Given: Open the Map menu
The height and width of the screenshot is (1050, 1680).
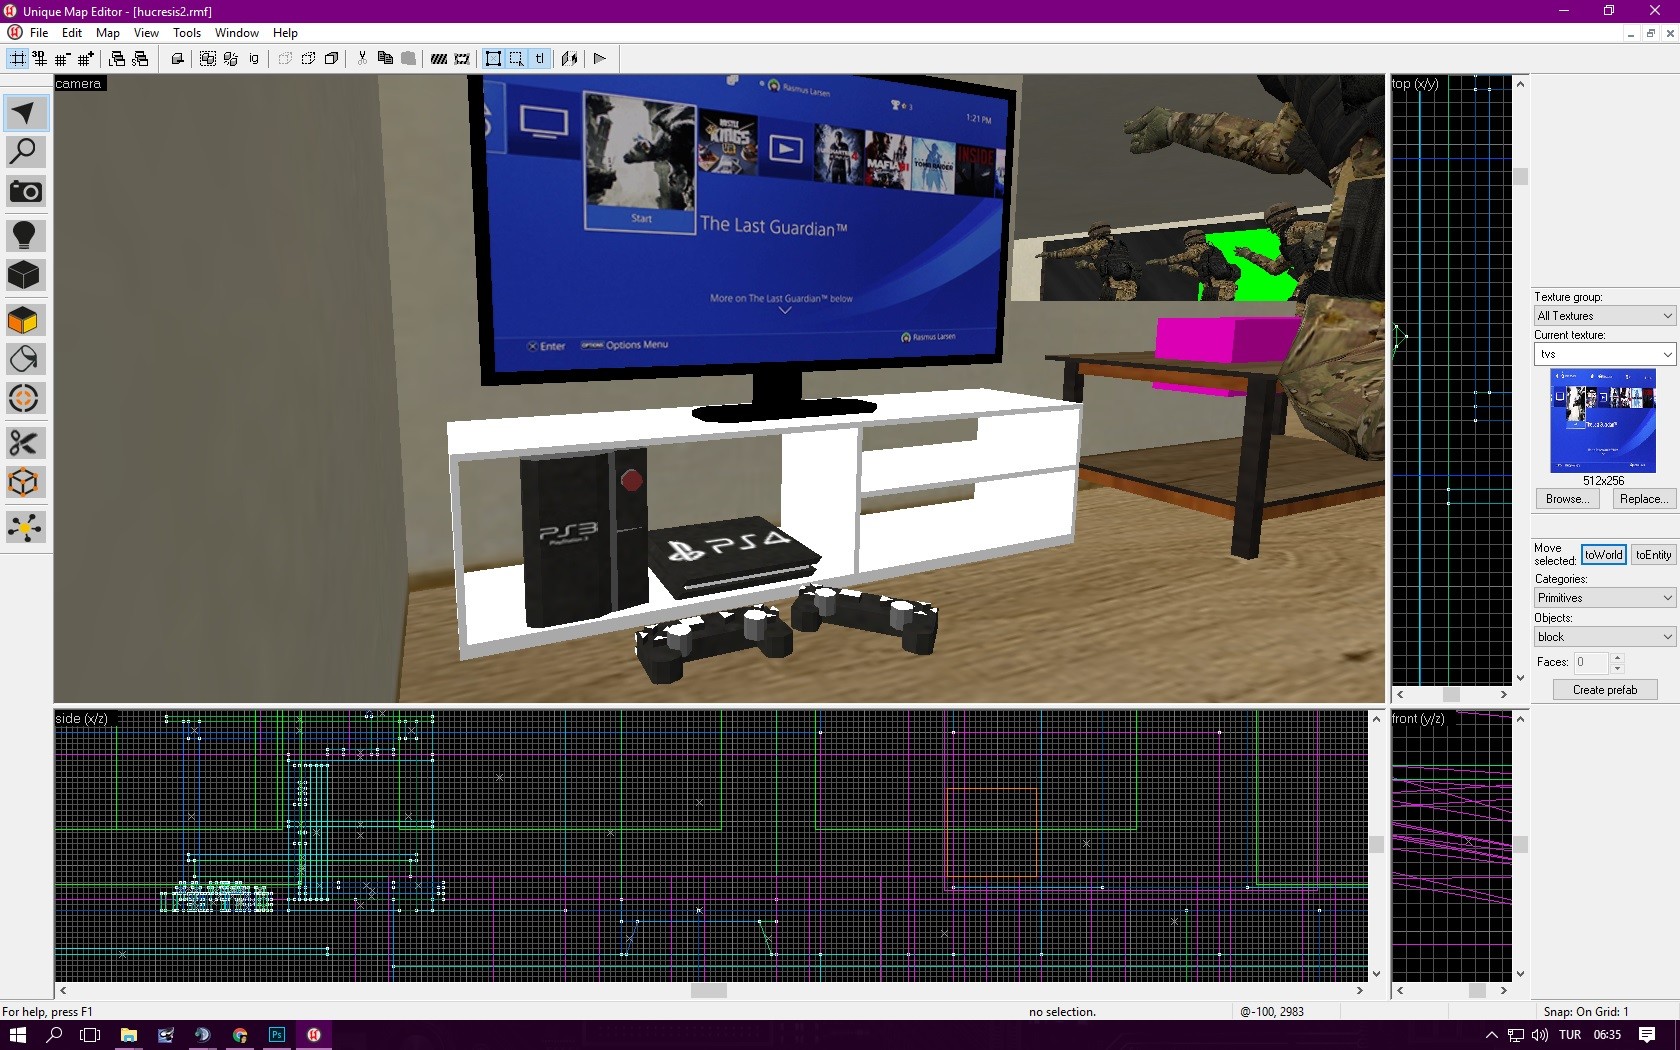Looking at the screenshot, I should 108,33.
